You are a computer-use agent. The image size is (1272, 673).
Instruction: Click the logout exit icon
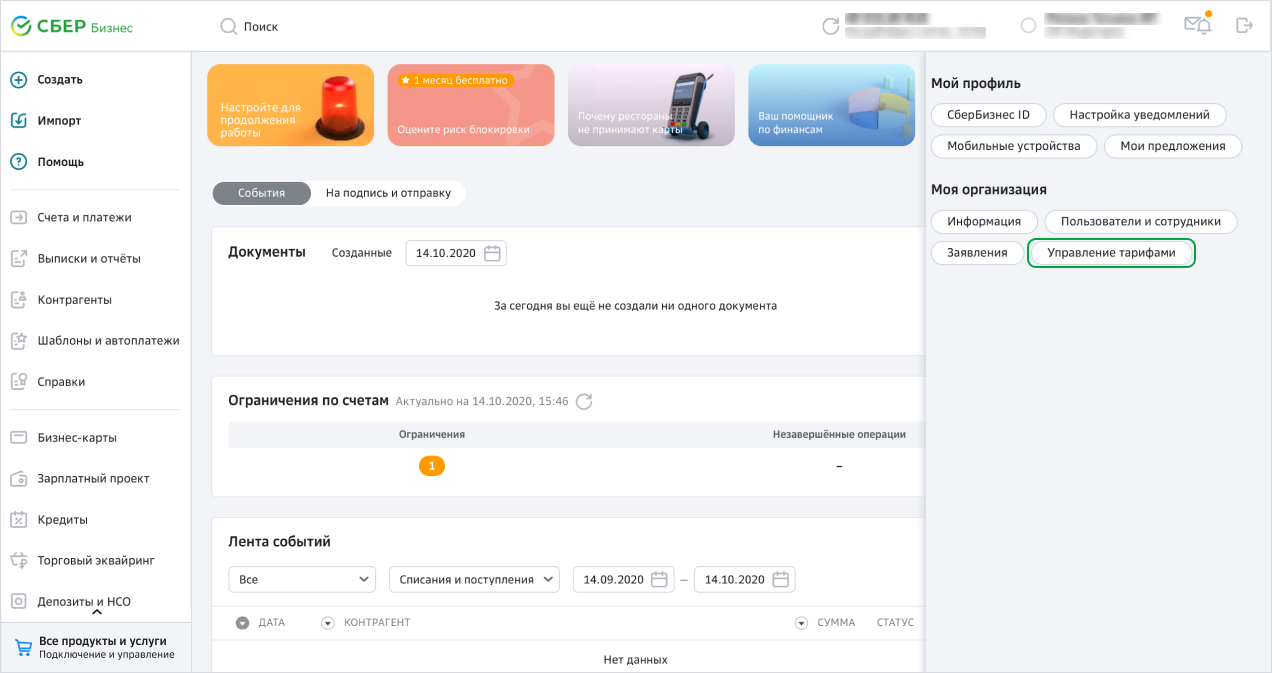coord(1244,26)
